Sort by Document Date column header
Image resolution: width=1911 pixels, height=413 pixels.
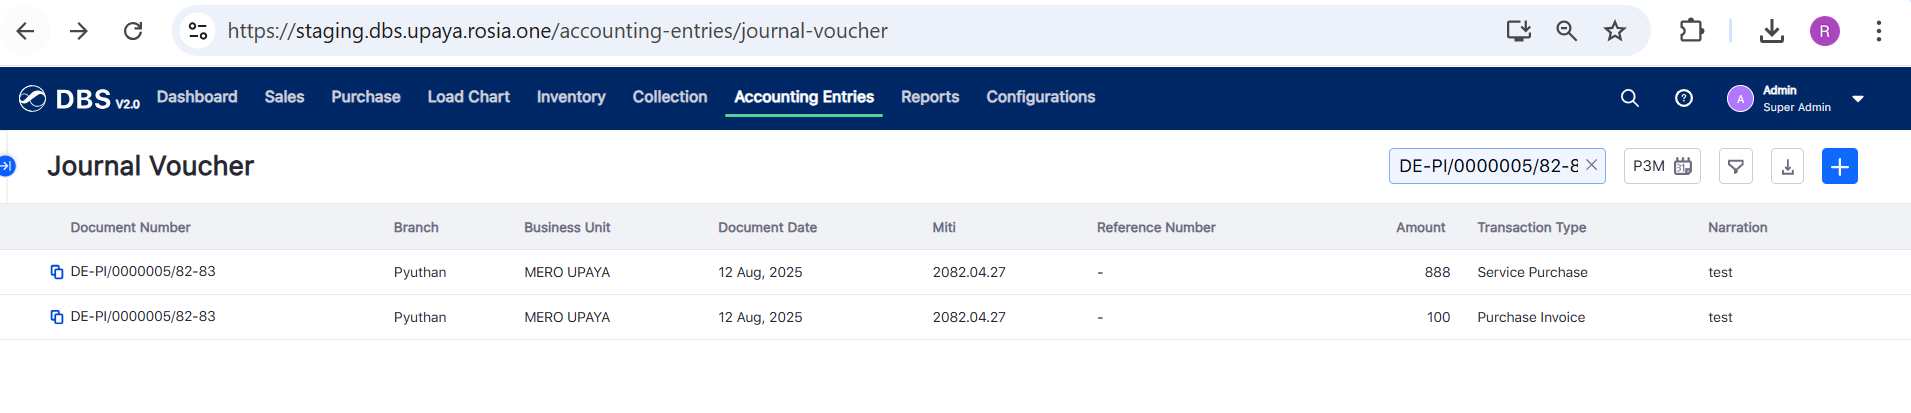767,228
